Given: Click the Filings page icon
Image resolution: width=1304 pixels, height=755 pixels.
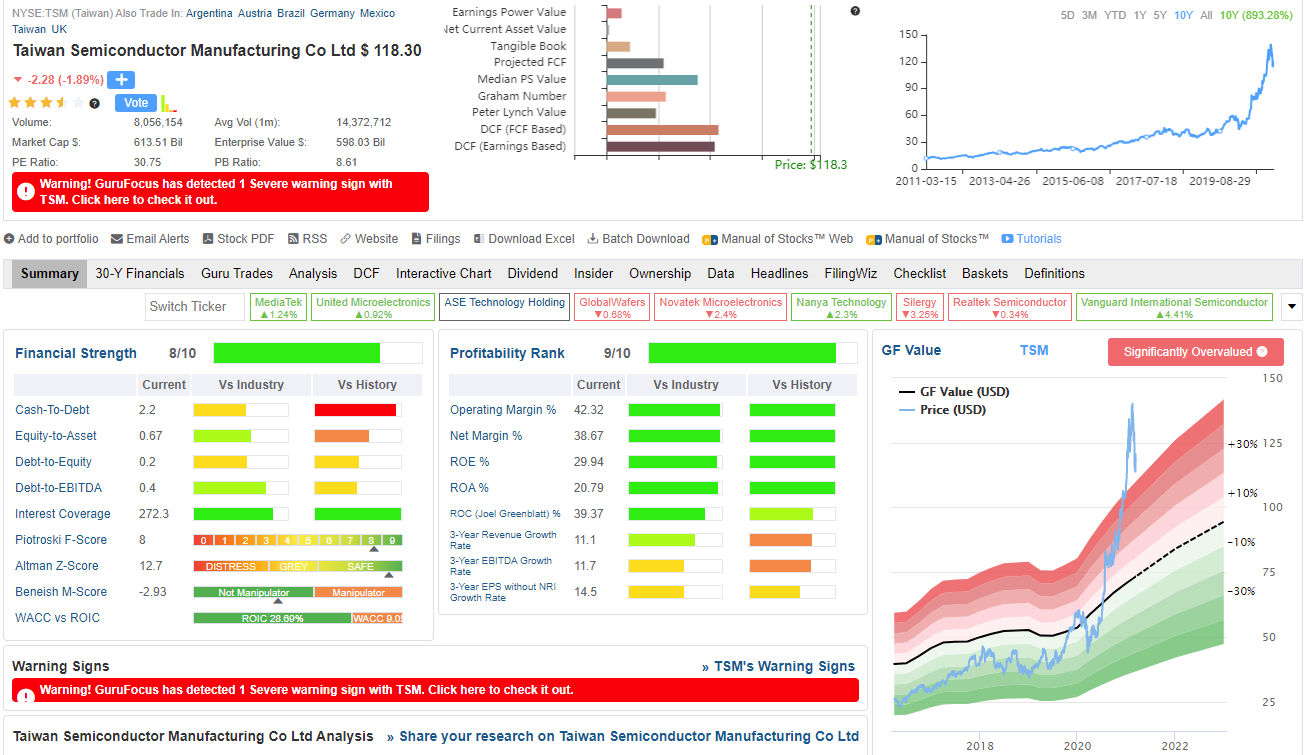Looking at the screenshot, I should click(x=416, y=239).
